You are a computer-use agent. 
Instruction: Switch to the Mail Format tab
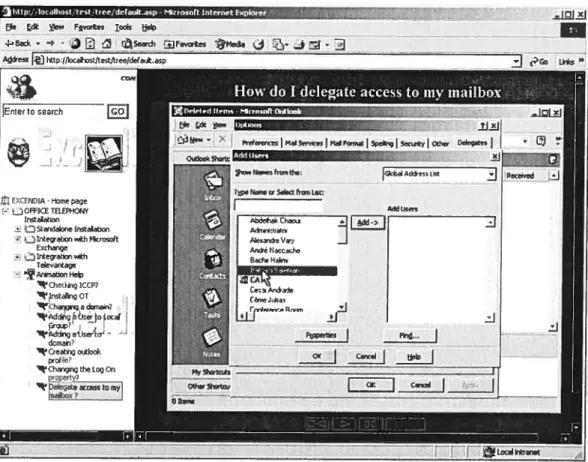pos(347,143)
